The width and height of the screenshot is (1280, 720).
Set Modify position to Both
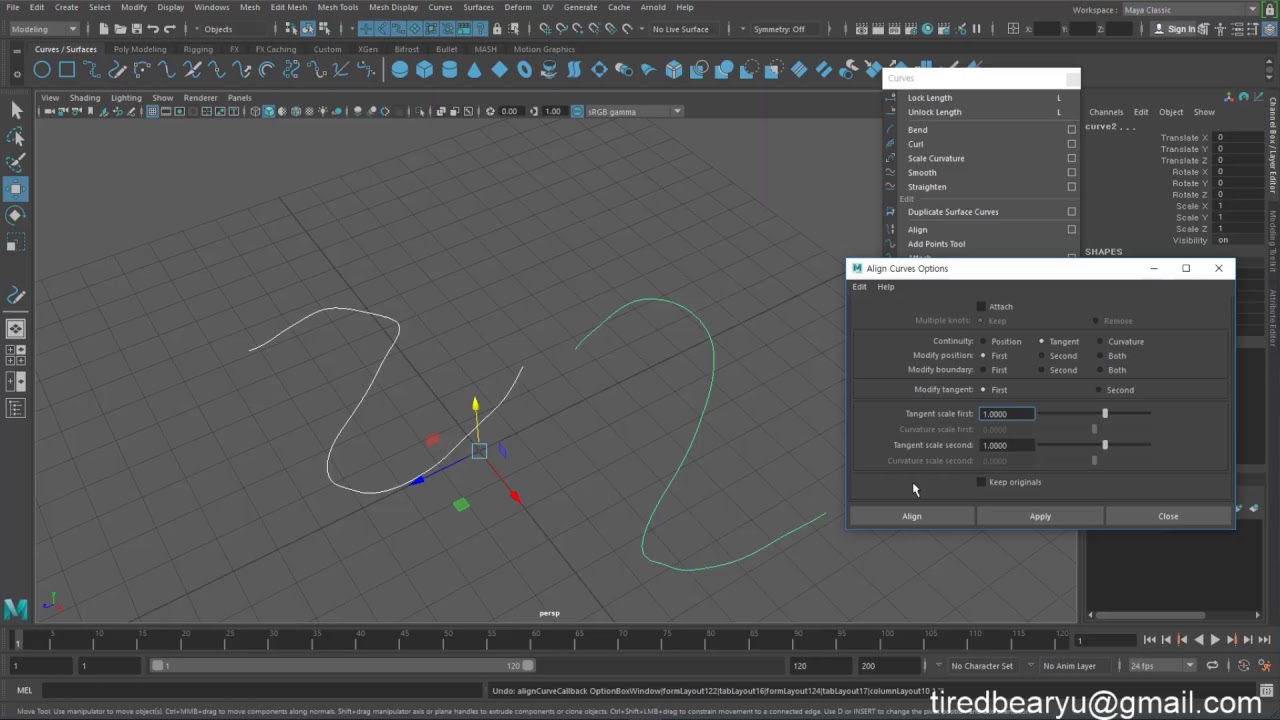tap(1100, 356)
